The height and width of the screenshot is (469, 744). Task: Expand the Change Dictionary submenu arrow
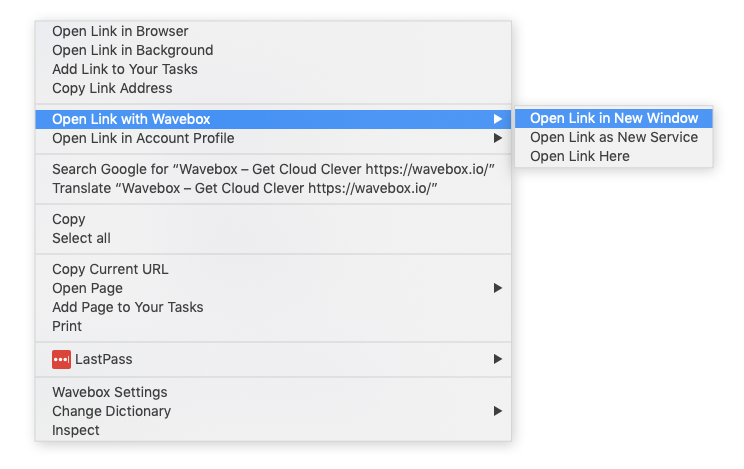coord(497,411)
